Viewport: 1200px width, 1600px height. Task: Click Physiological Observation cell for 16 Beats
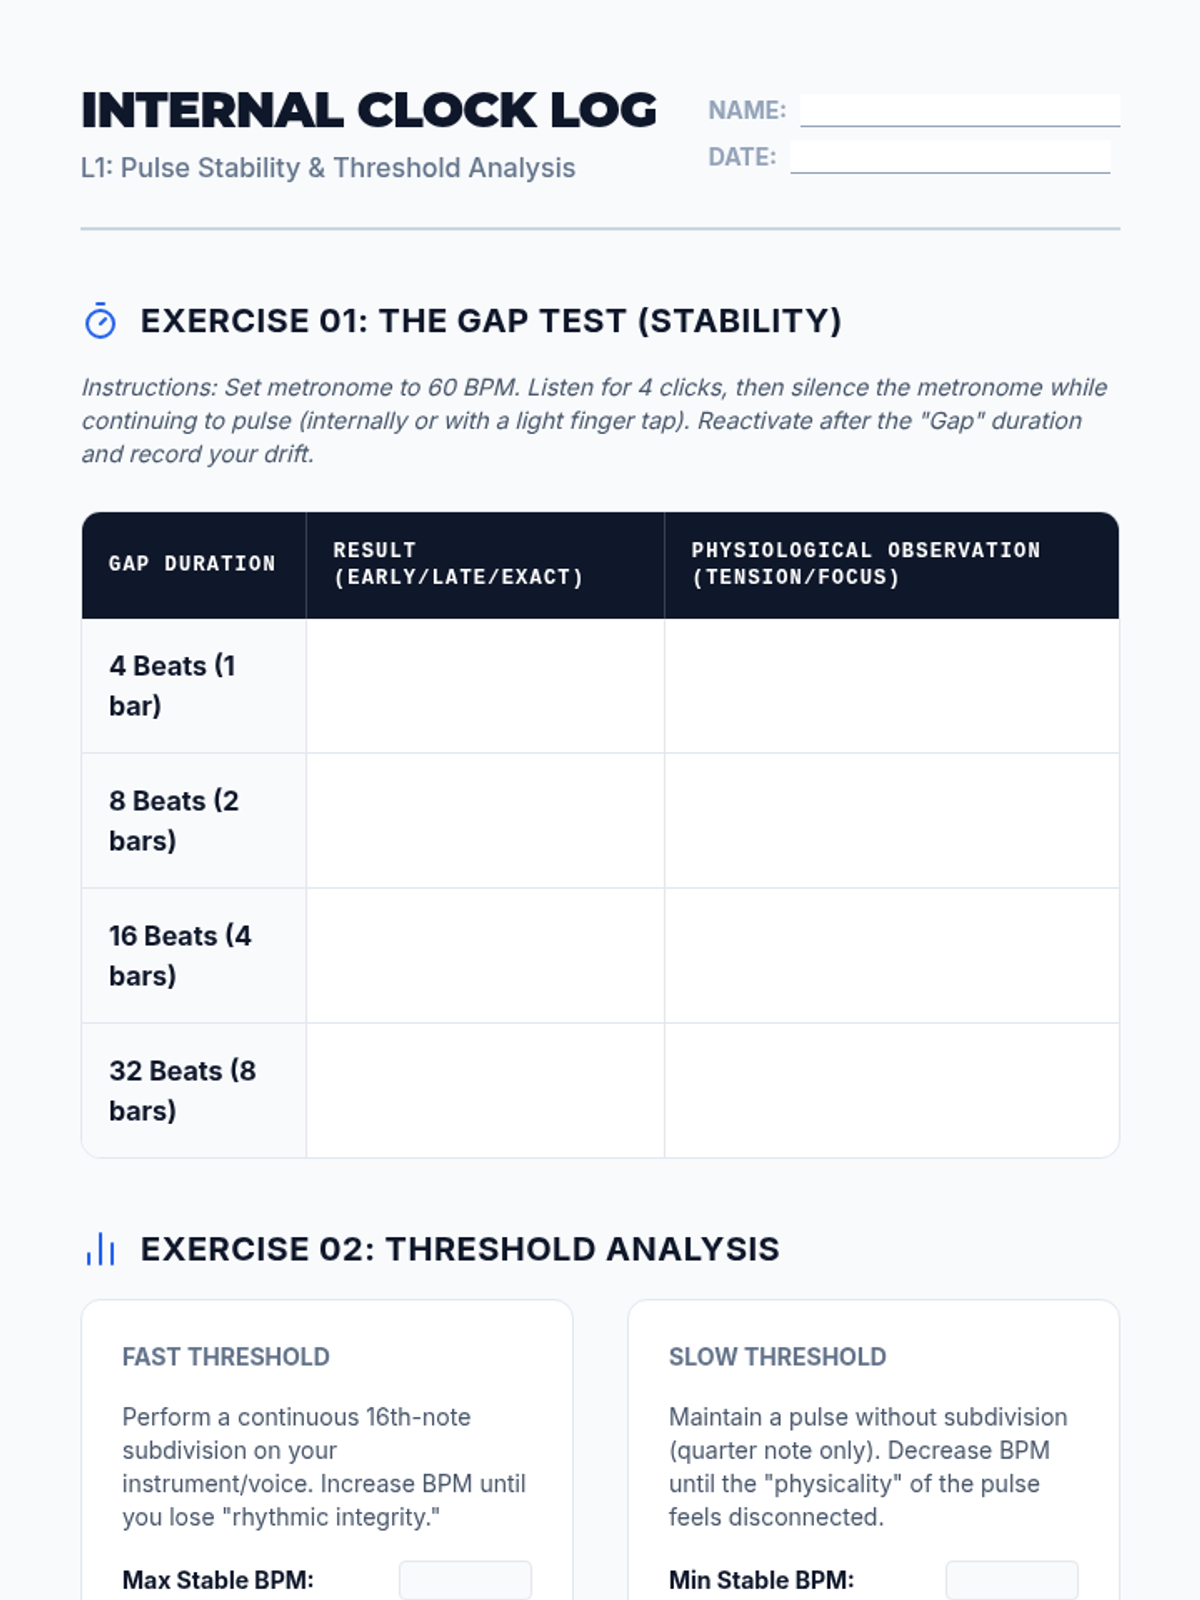click(892, 956)
